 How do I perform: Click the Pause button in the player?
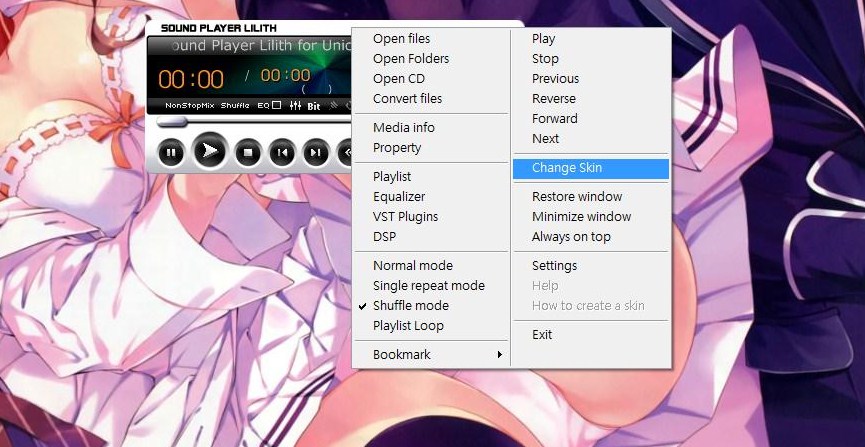click(x=171, y=152)
